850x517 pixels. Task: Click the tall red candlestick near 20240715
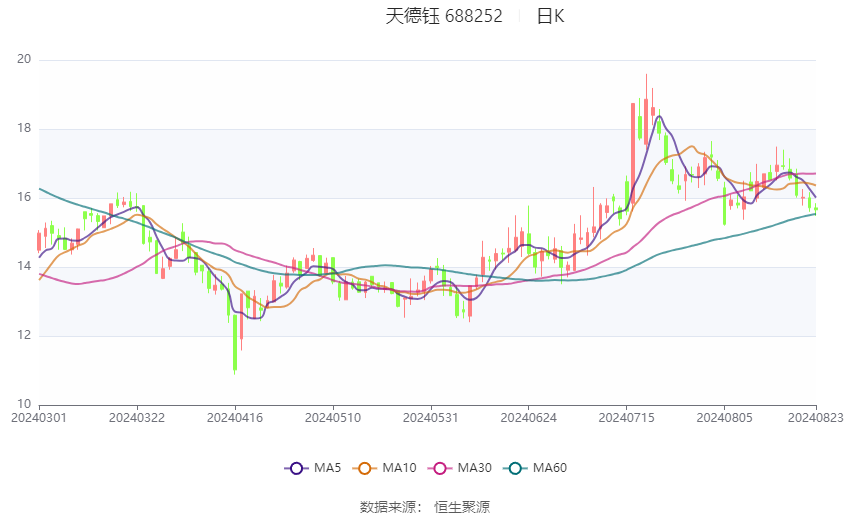[x=633, y=153]
